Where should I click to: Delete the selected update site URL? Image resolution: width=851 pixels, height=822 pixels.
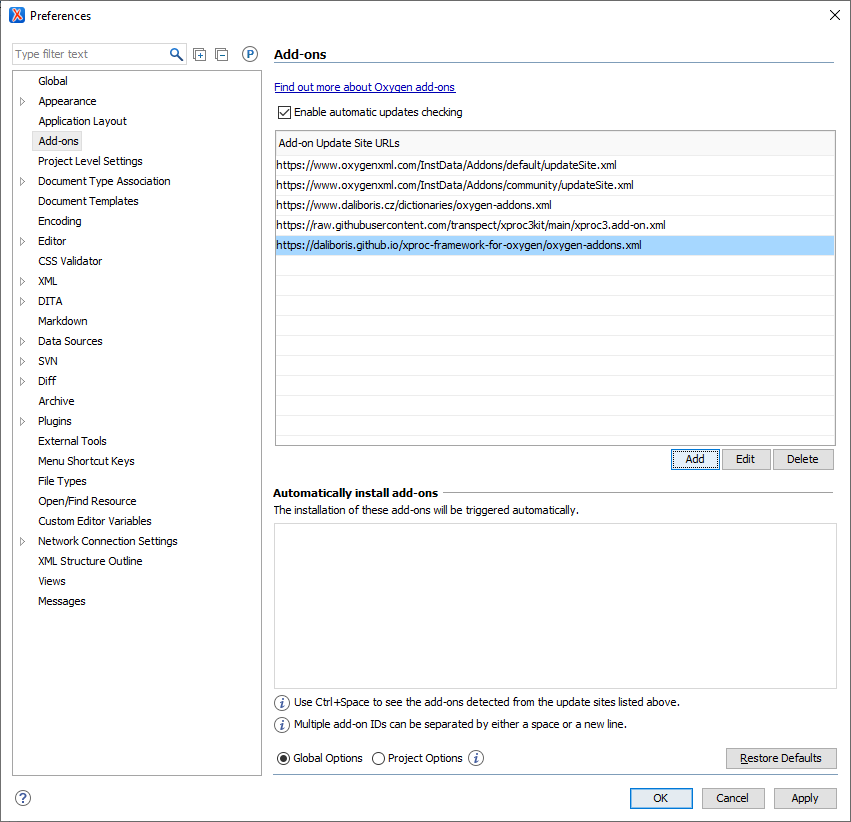pyautogui.click(x=803, y=459)
